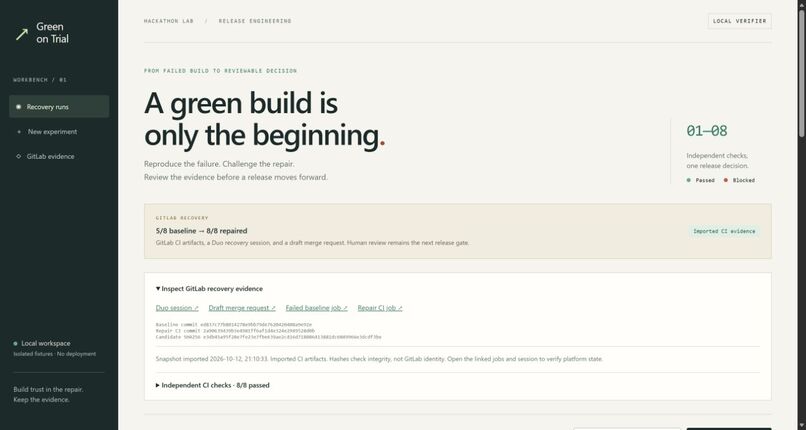
Task: Click the scrollbar up arrow
Action: click(x=801, y=4)
